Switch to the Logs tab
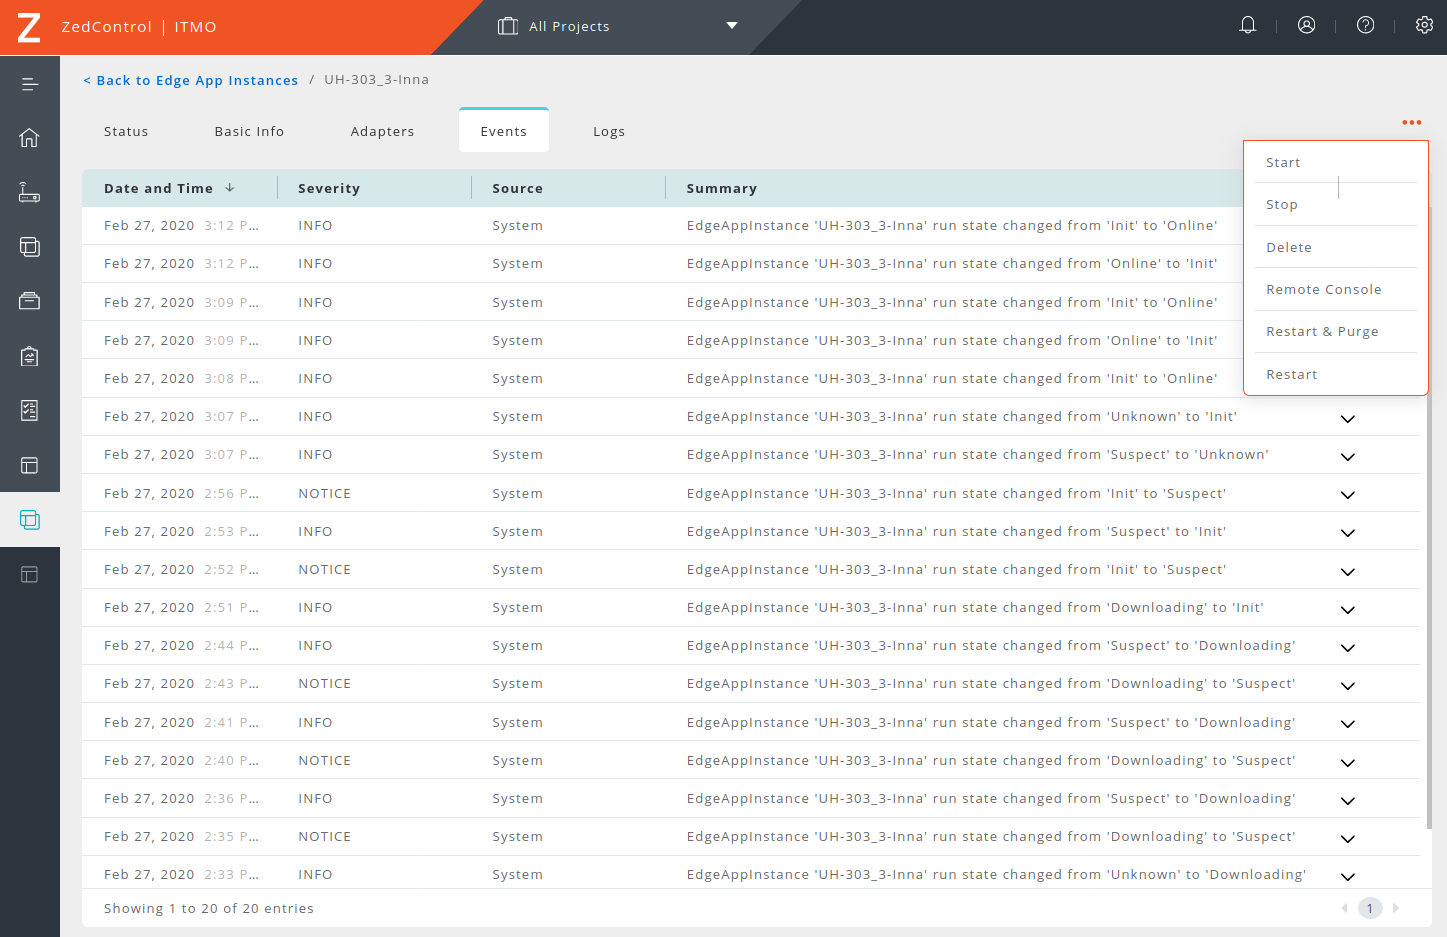 [608, 131]
